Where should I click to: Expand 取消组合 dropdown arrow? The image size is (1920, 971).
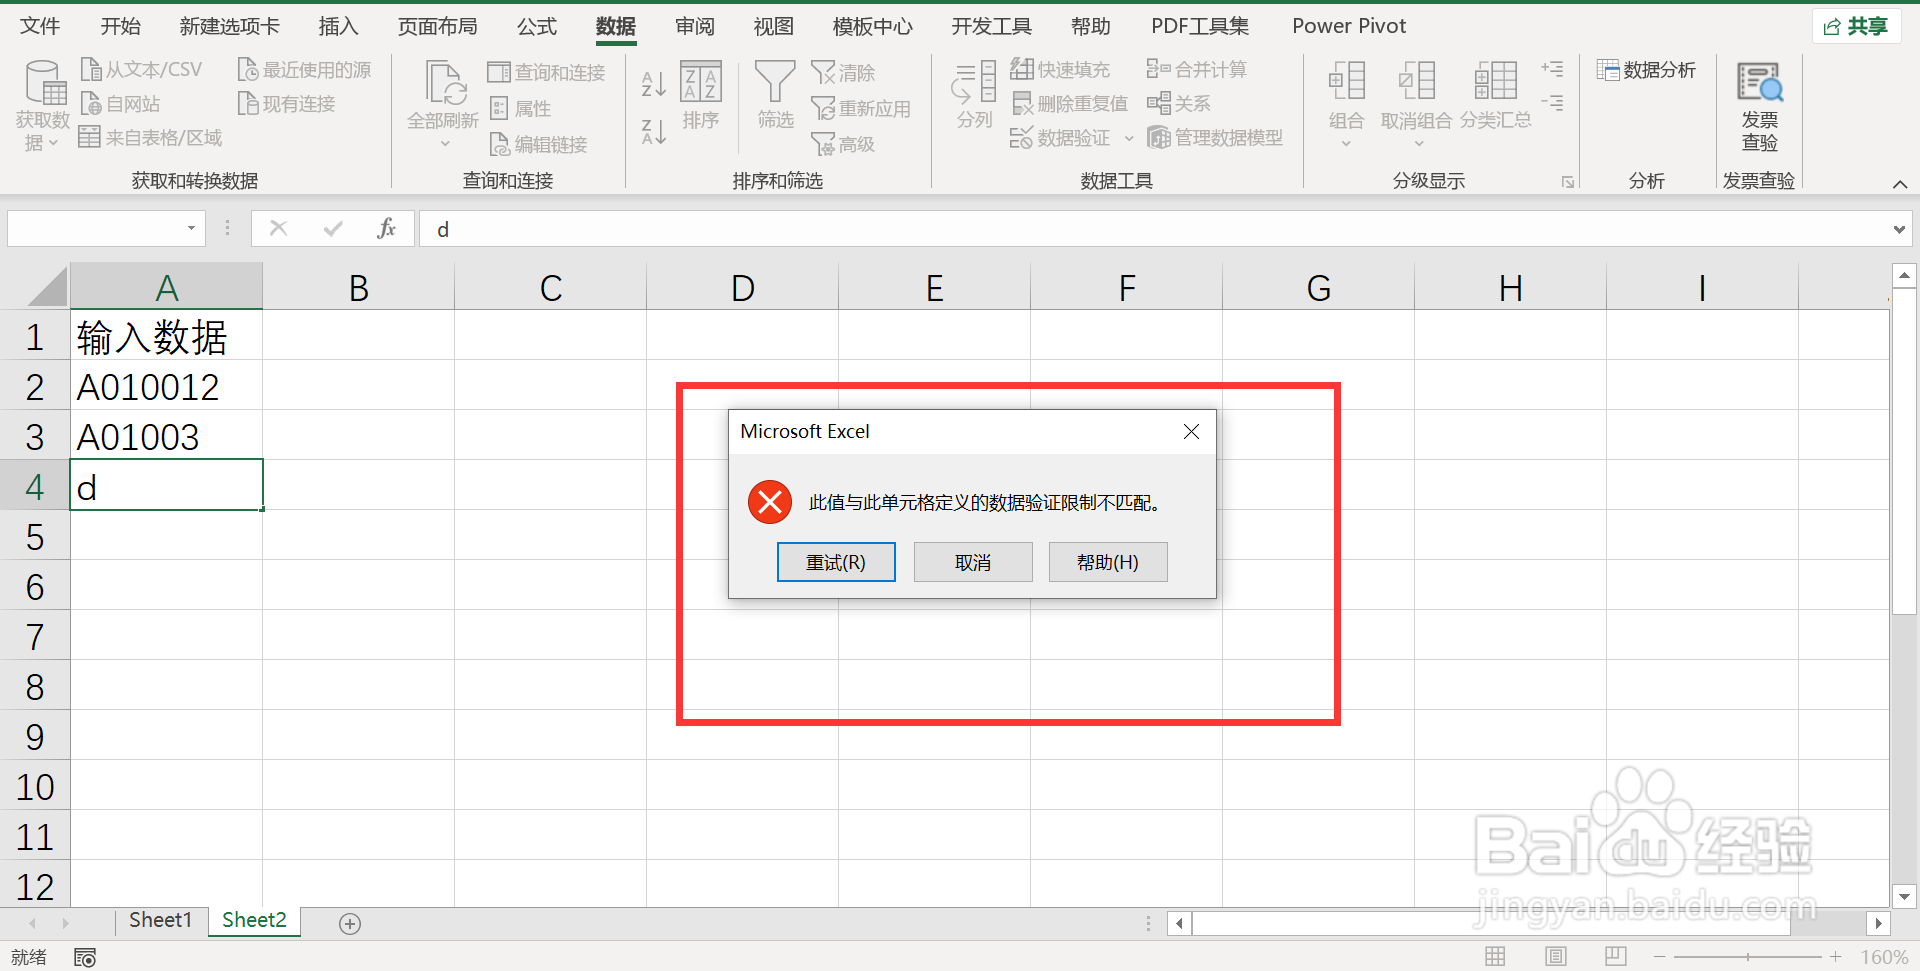tap(1418, 144)
